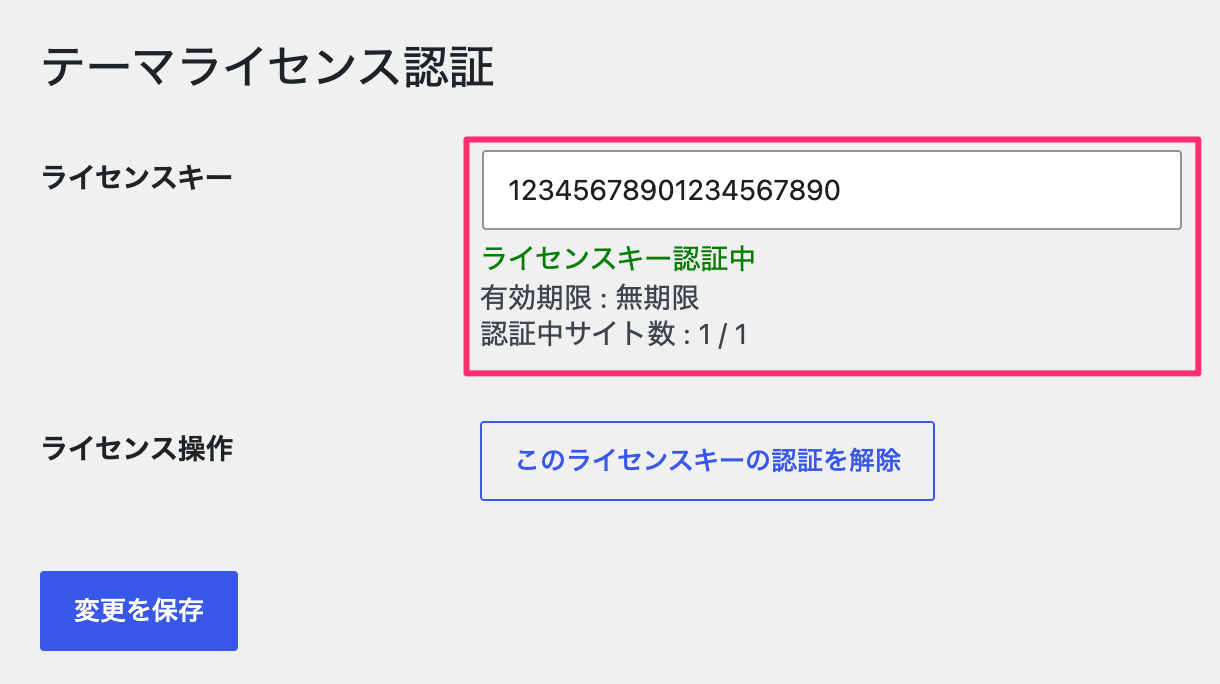Click the 認証中サイト数 label text
The image size is (1220, 684).
[579, 334]
